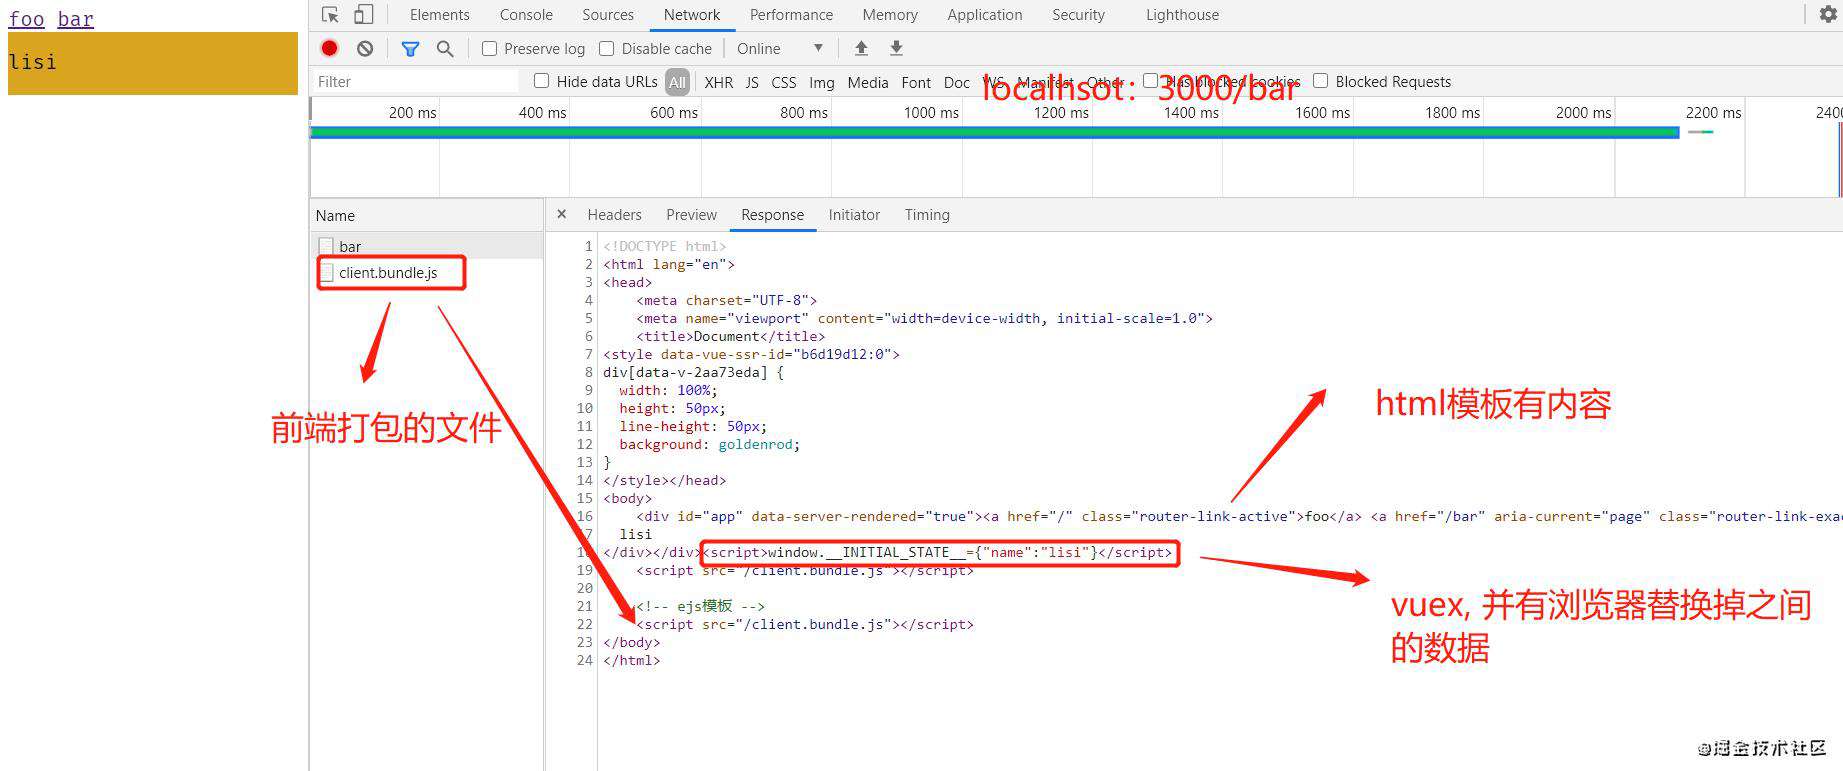The height and width of the screenshot is (771, 1843).
Task: Check Has blocked cookies checkbox
Action: 1151,80
